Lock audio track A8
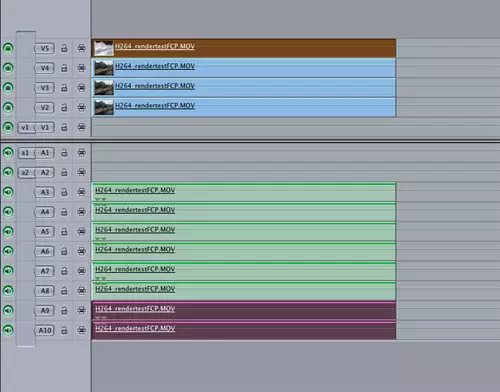Viewport: 500px width, 392px height. pos(64,291)
